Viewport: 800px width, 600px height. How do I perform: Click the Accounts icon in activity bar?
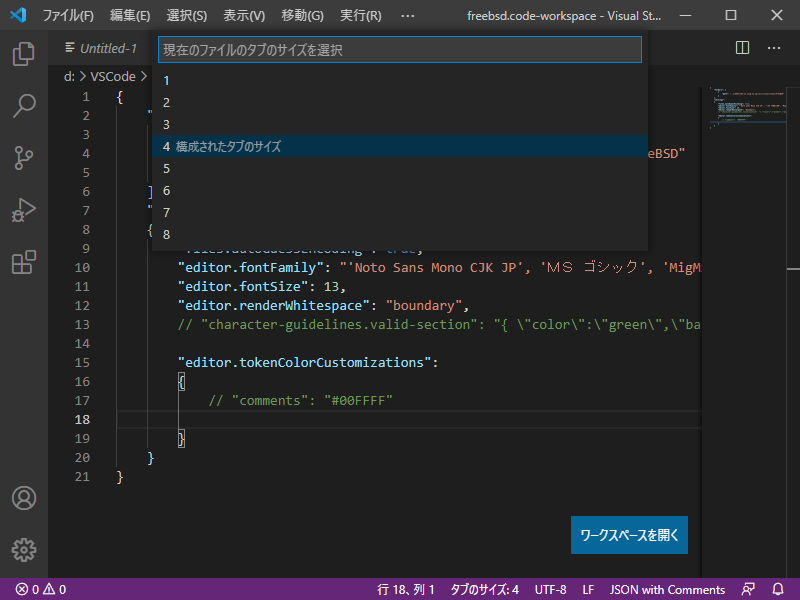pyautogui.click(x=24, y=498)
